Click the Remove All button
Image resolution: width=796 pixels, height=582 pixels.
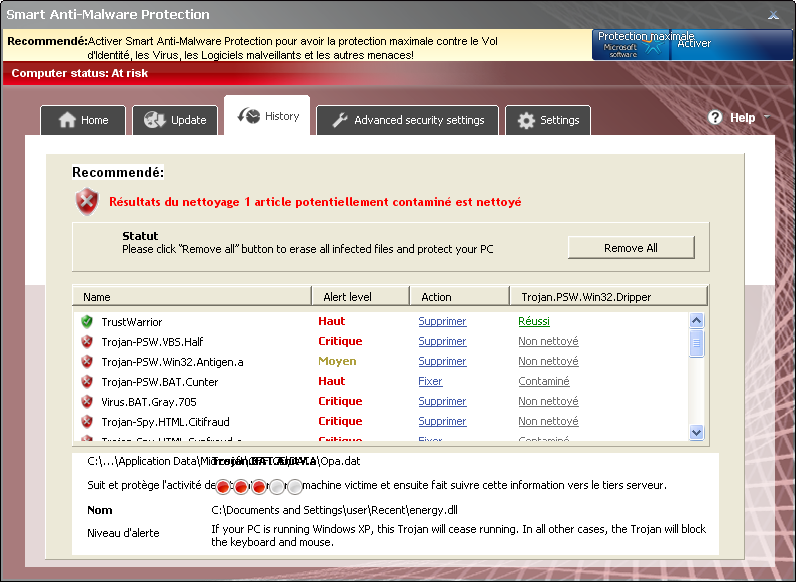point(631,248)
